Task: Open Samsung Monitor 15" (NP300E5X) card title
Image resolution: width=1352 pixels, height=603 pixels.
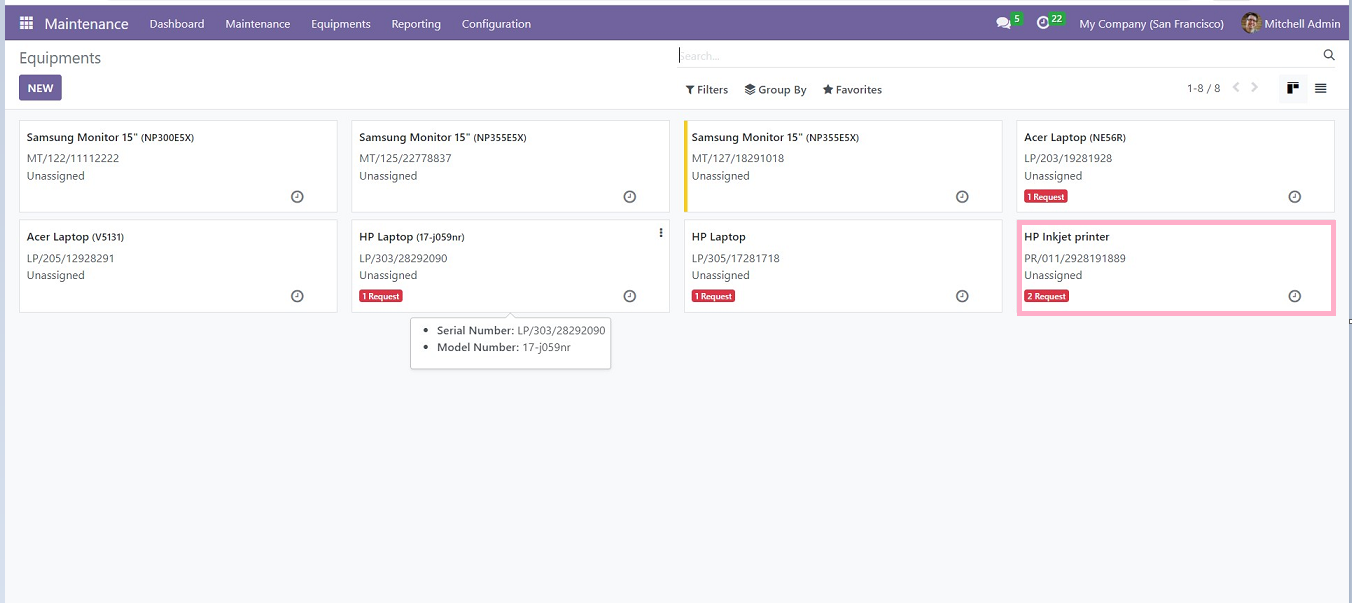Action: point(110,137)
